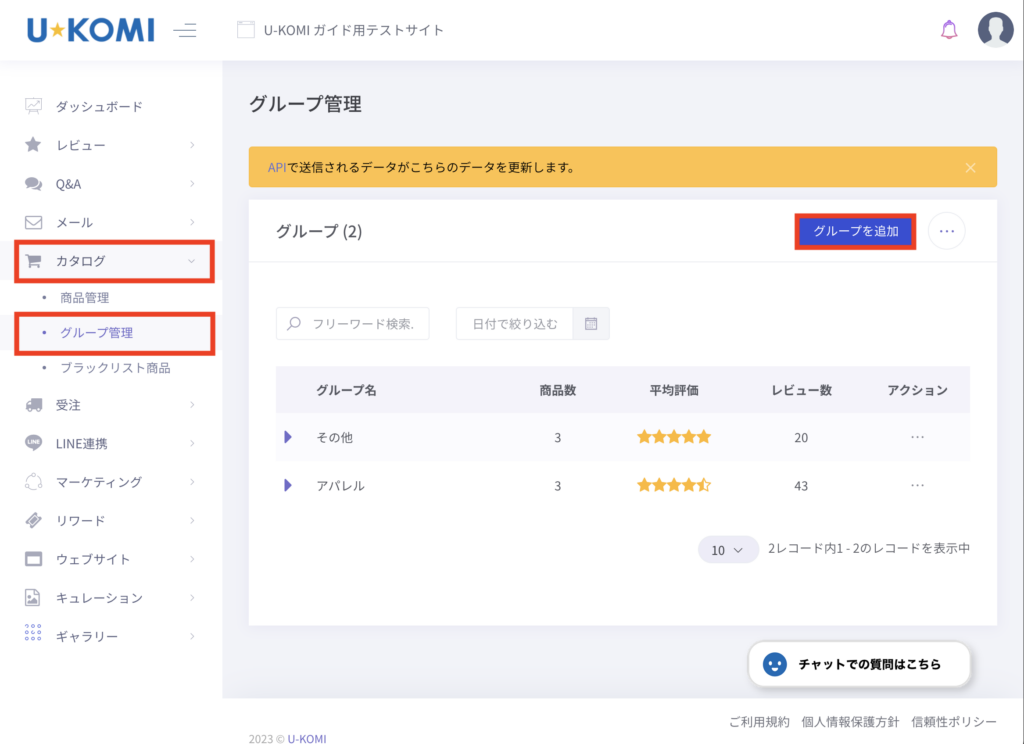The image size is (1024, 744).
Task: Click the calendar icon beside date filter
Action: [591, 323]
